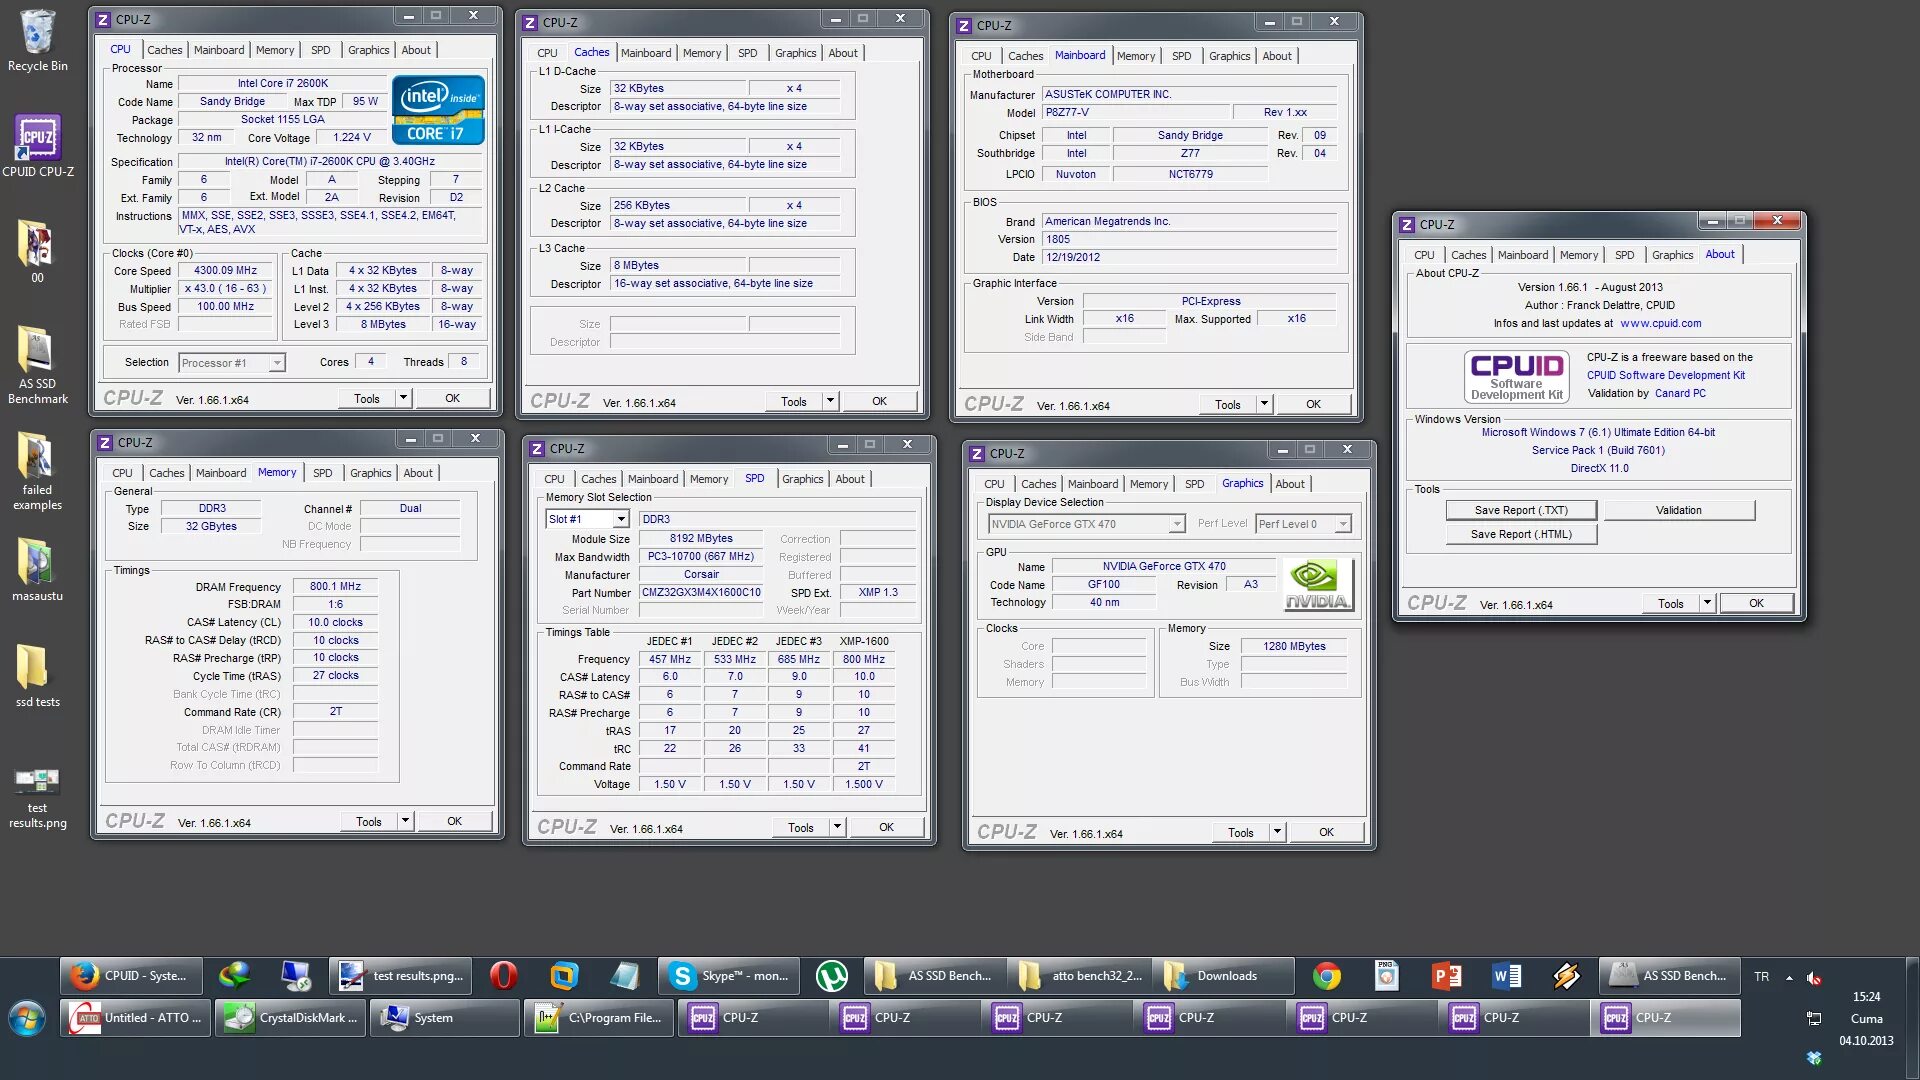This screenshot has height=1080, width=1920.
Task: Open the Perf Level 0 dropdown
Action: (x=1343, y=524)
